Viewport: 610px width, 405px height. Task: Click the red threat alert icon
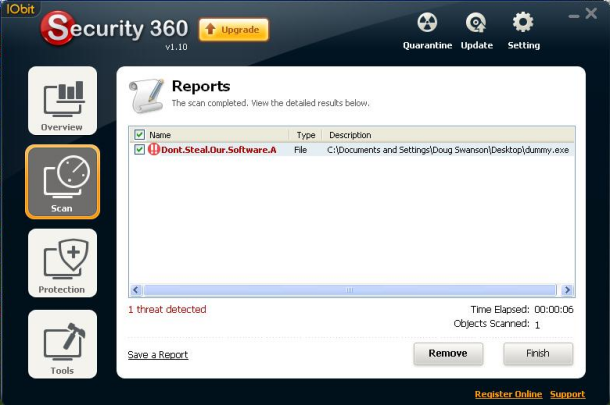click(x=154, y=149)
